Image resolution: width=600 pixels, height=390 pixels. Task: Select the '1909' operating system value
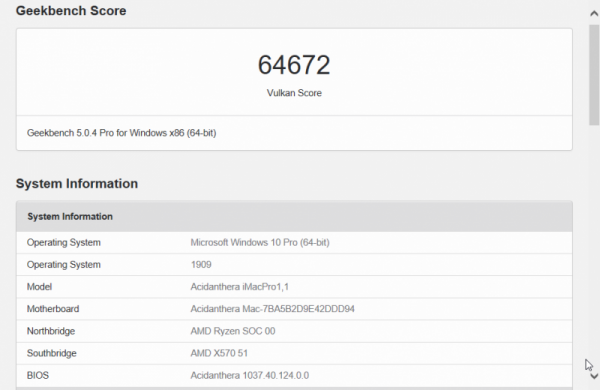pos(201,264)
